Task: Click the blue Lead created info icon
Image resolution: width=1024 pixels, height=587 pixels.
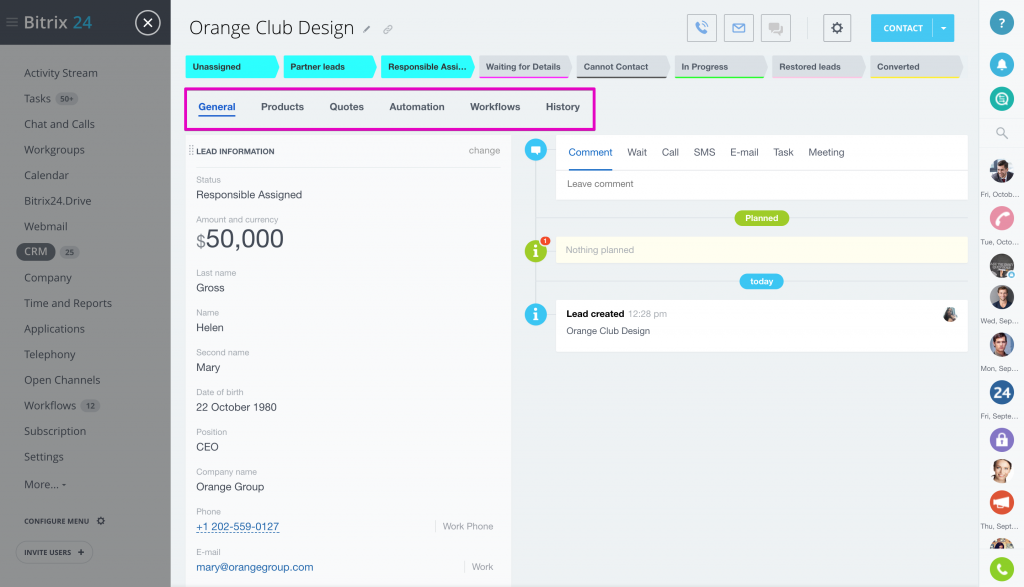Action: point(536,315)
